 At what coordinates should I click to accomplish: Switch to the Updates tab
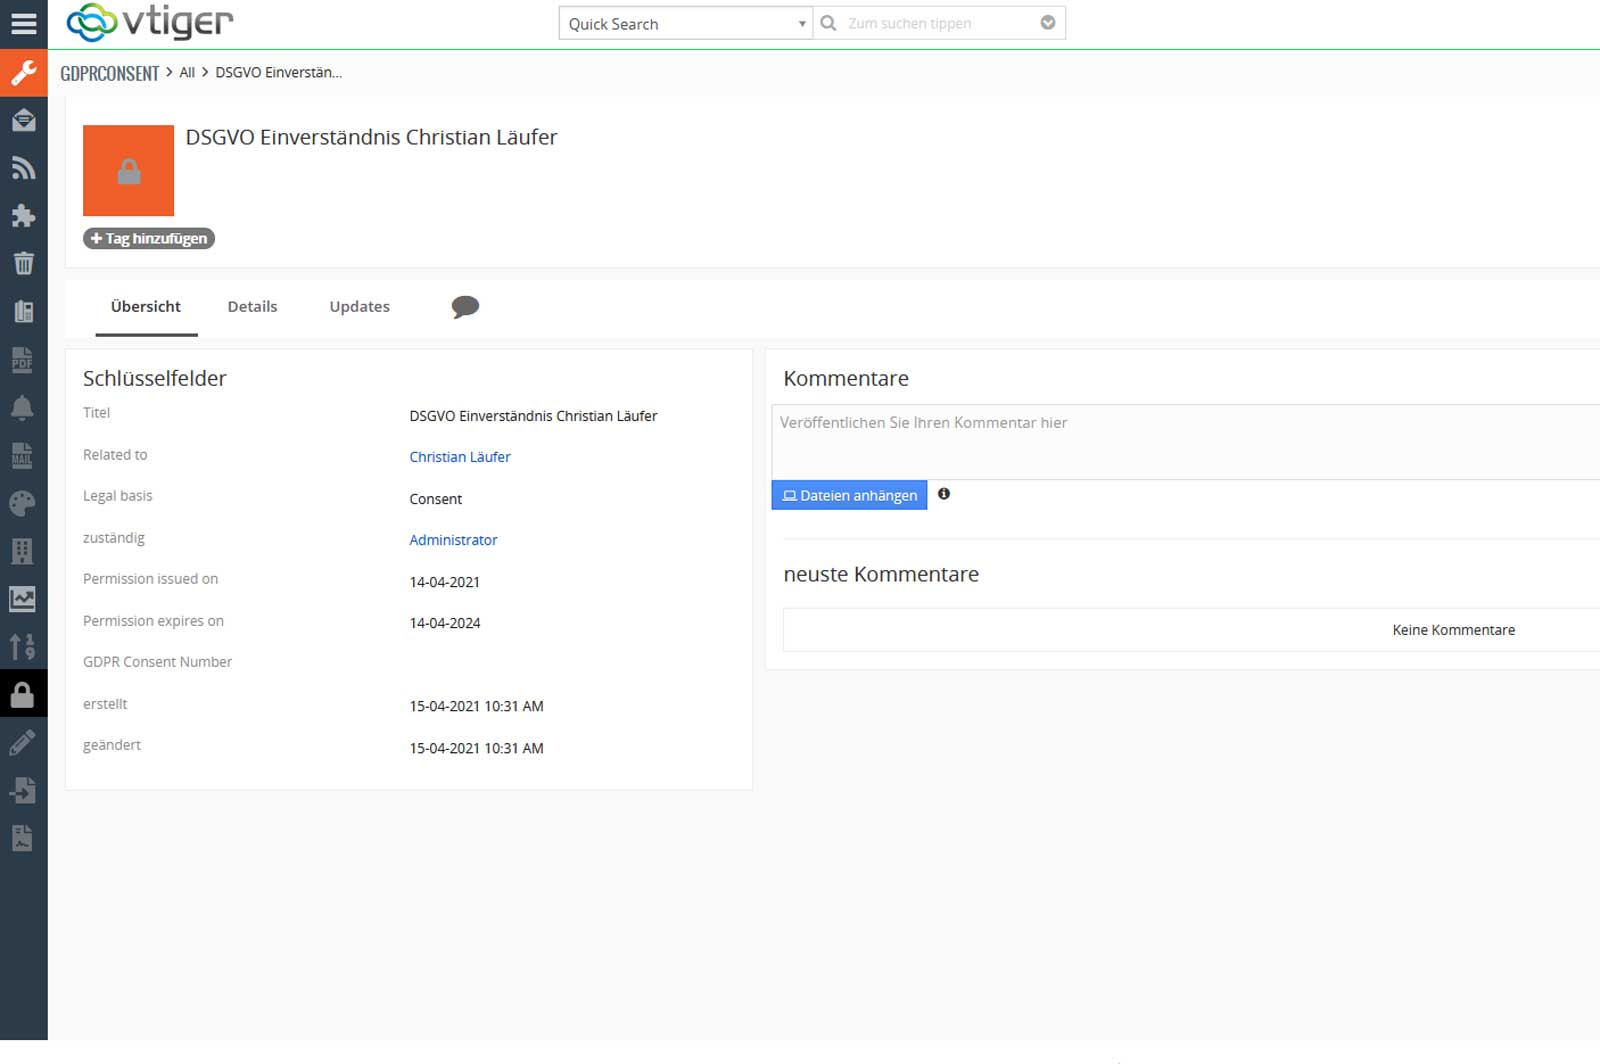click(359, 307)
